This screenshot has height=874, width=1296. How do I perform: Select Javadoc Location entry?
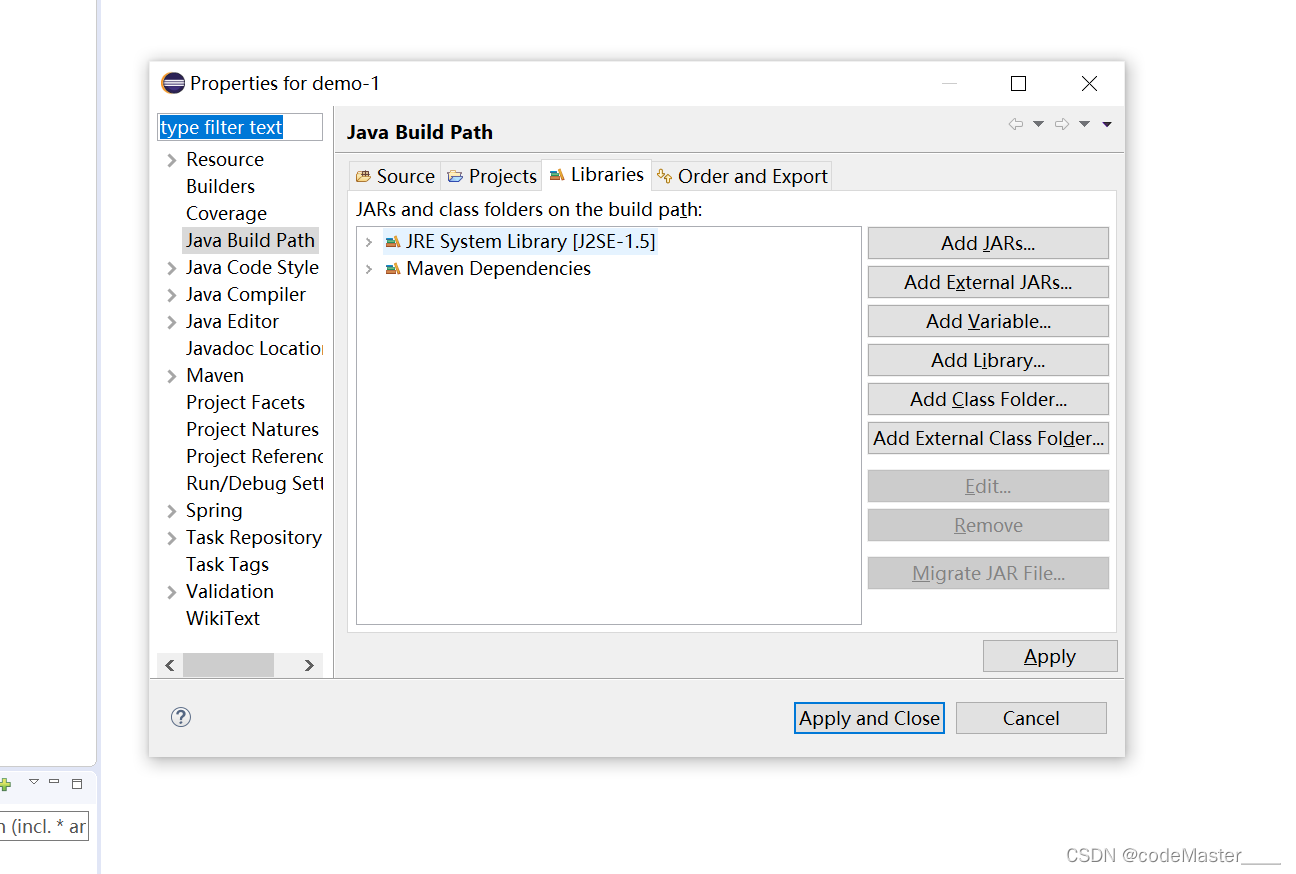(x=254, y=349)
